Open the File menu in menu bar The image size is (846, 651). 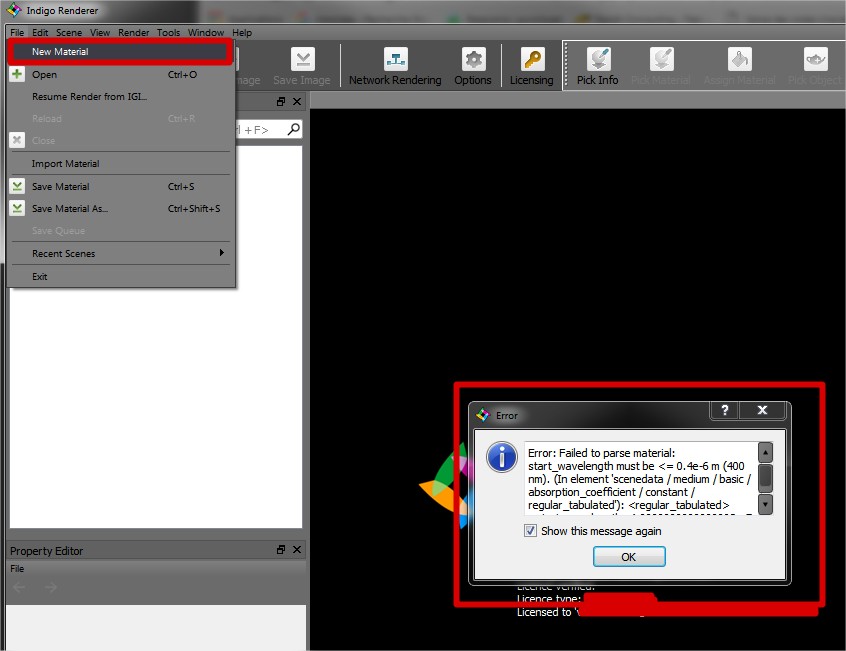coord(17,32)
